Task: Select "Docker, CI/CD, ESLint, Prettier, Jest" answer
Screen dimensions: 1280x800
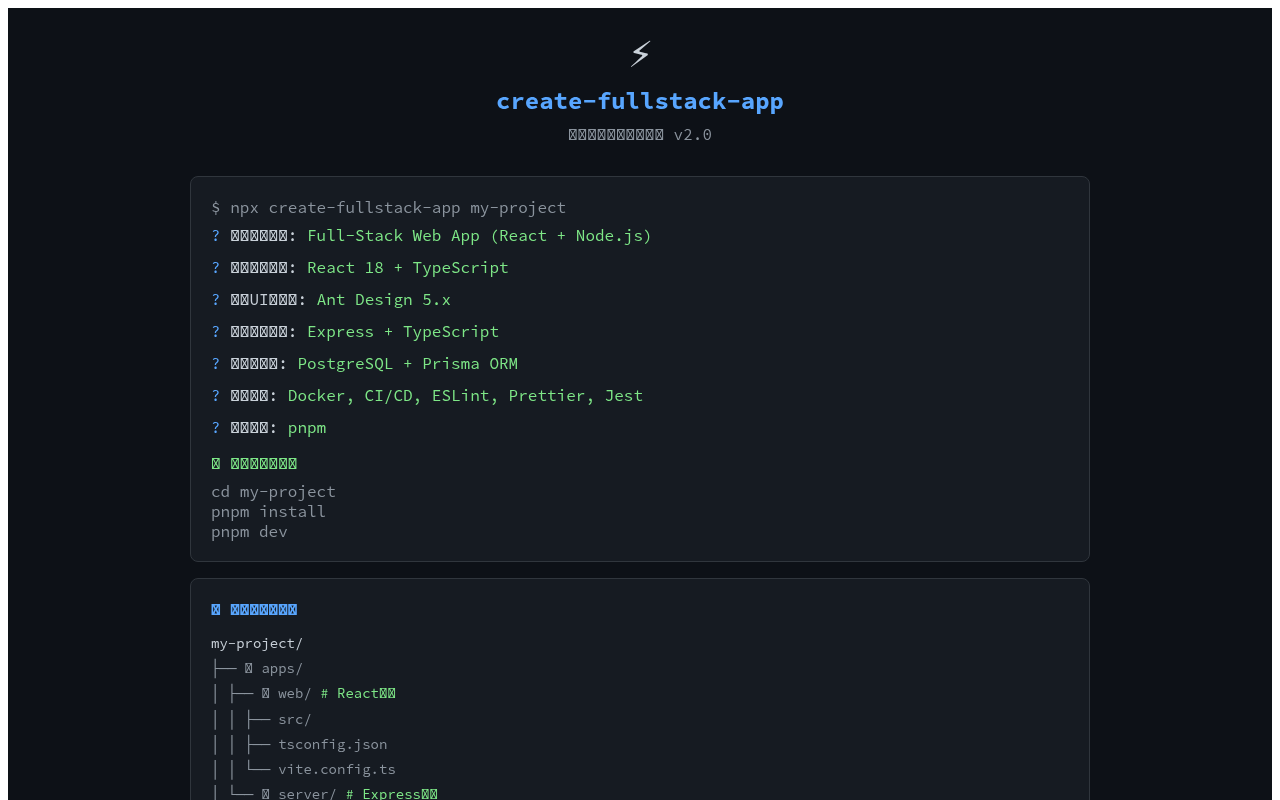Action: (465, 396)
